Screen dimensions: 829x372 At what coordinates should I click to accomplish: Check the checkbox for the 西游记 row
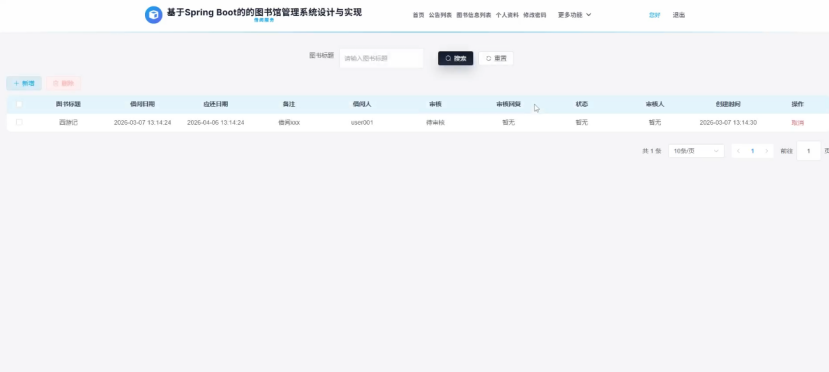pos(19,122)
